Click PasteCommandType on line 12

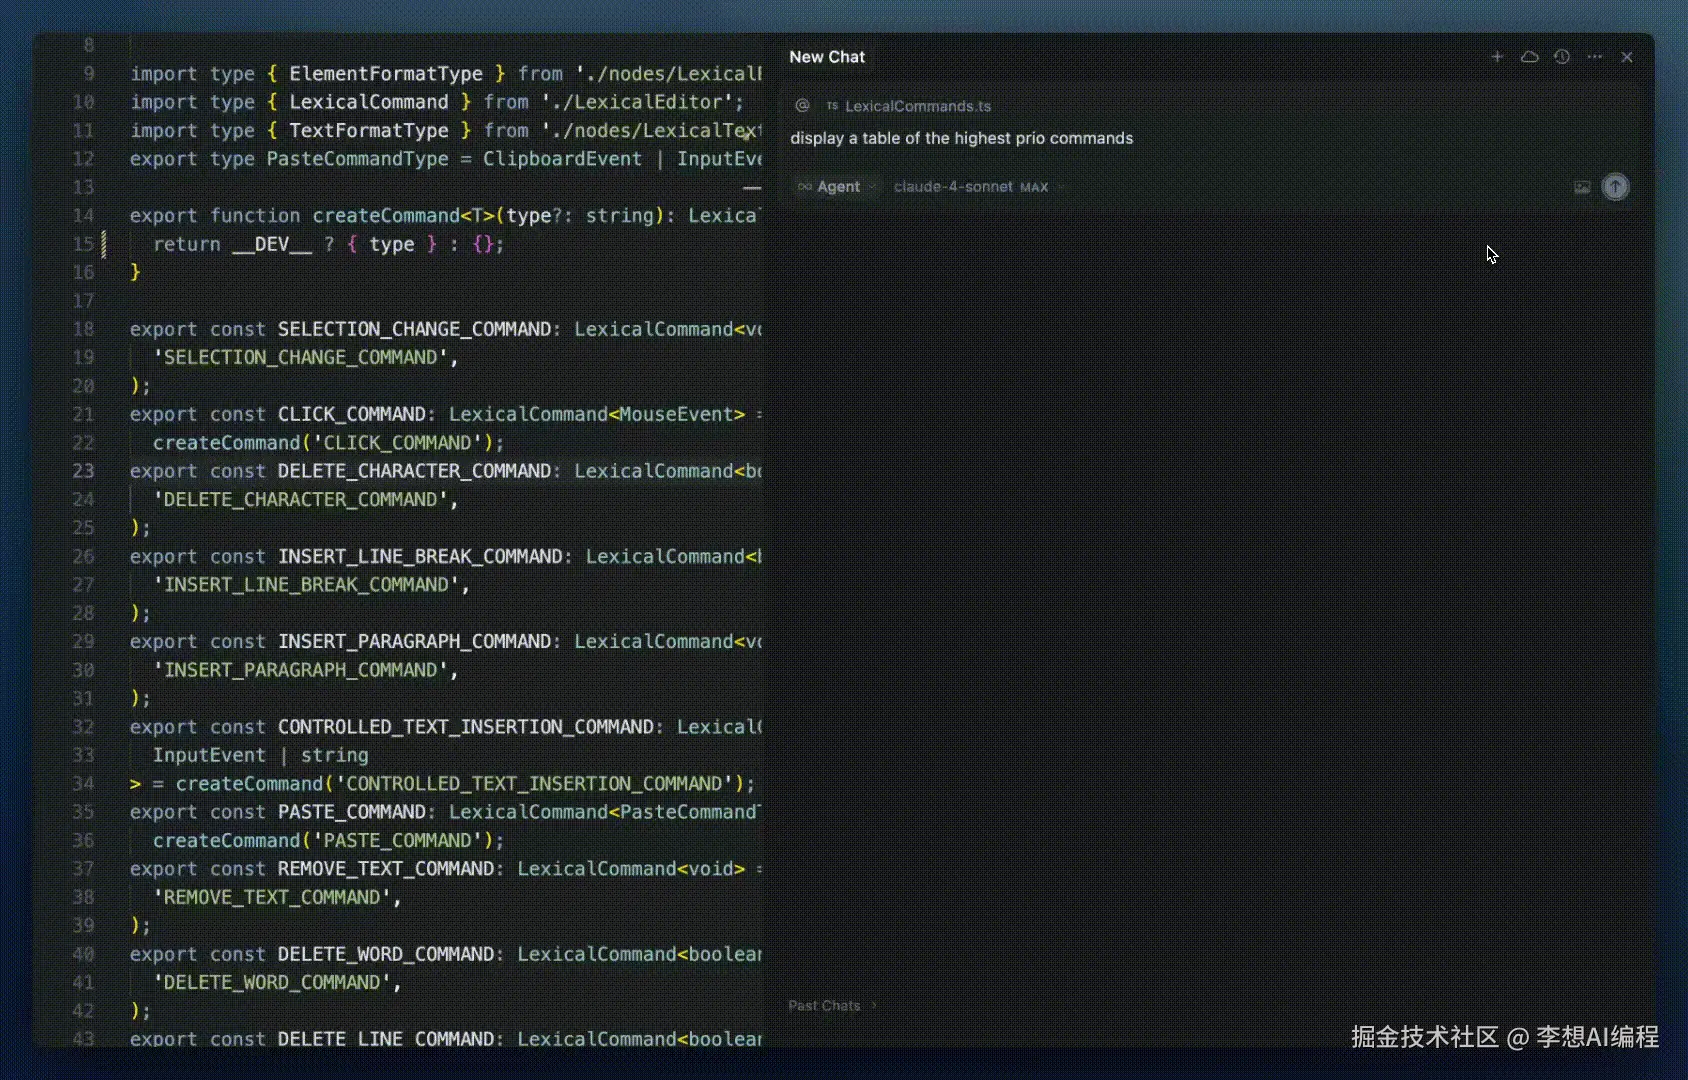pos(357,159)
